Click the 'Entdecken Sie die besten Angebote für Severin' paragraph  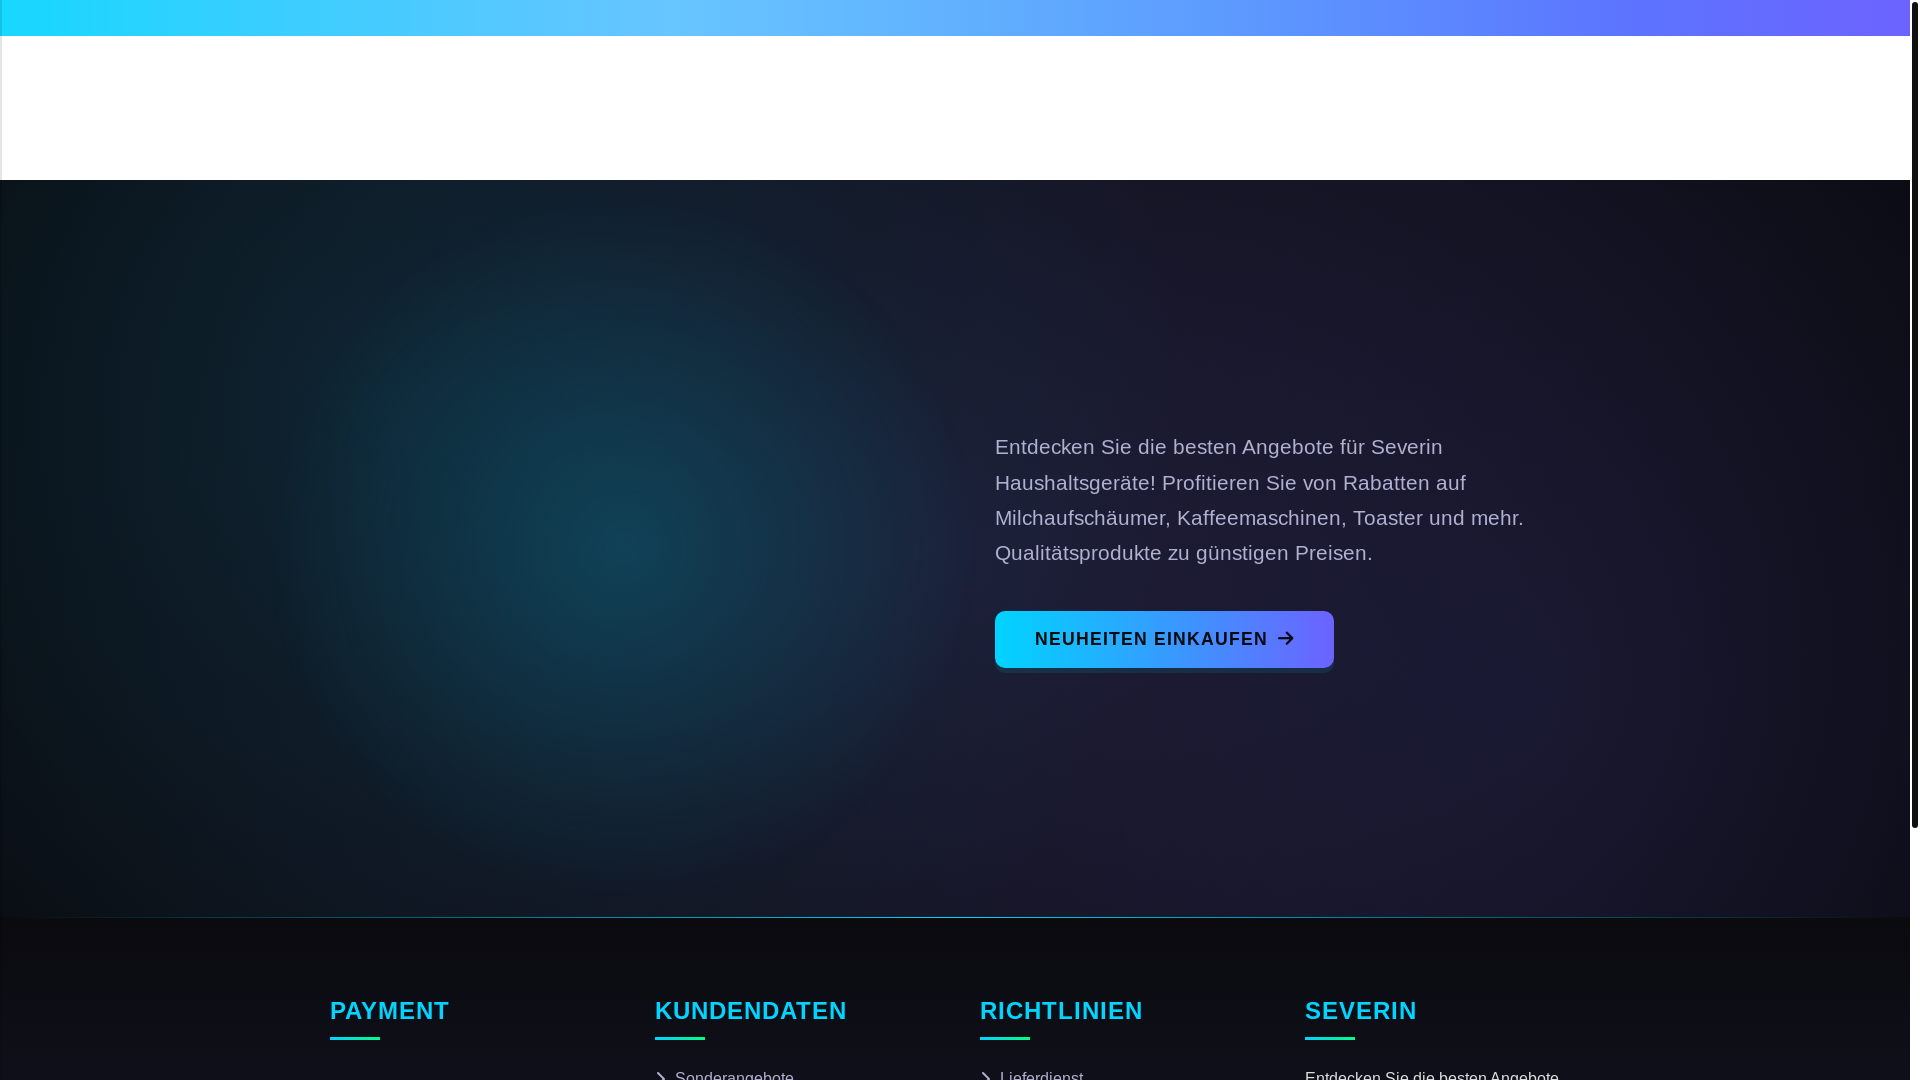tap(1260, 500)
